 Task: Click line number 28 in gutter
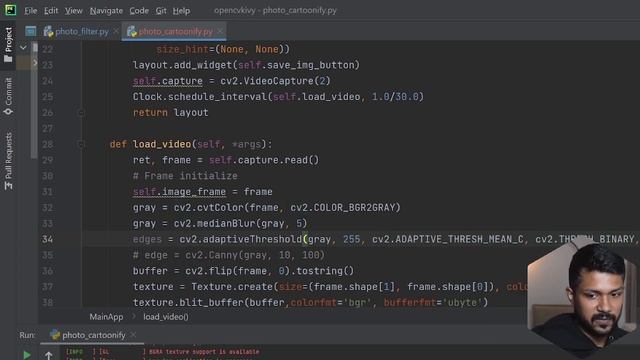[47, 144]
